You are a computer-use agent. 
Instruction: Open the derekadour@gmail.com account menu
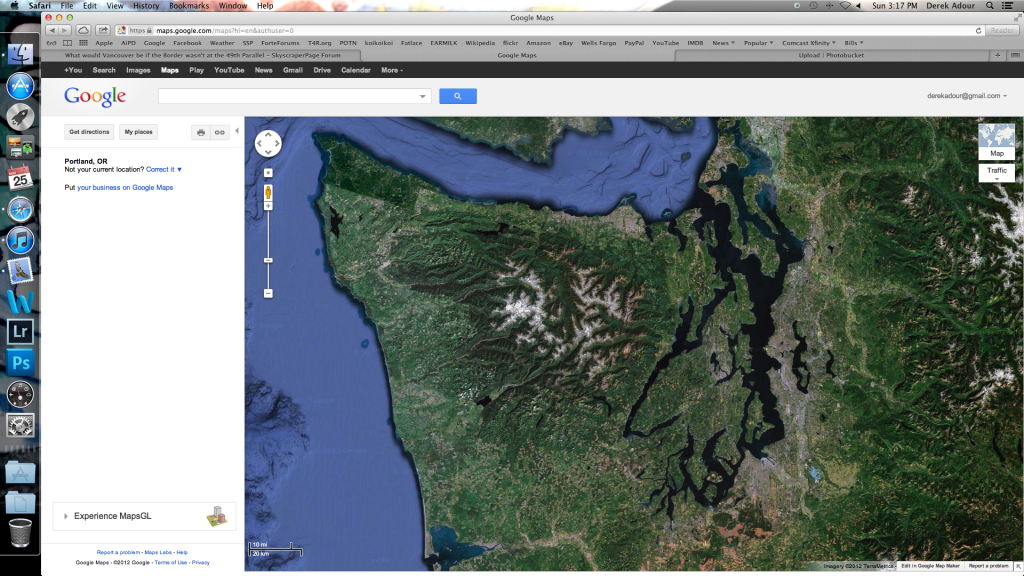pyautogui.click(x=967, y=95)
